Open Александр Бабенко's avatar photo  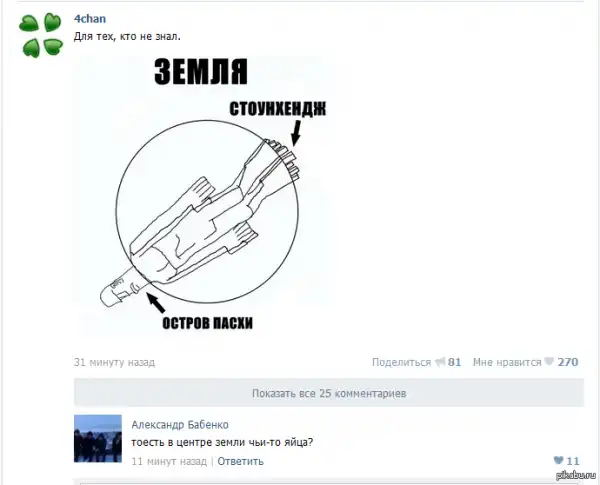coord(98,439)
